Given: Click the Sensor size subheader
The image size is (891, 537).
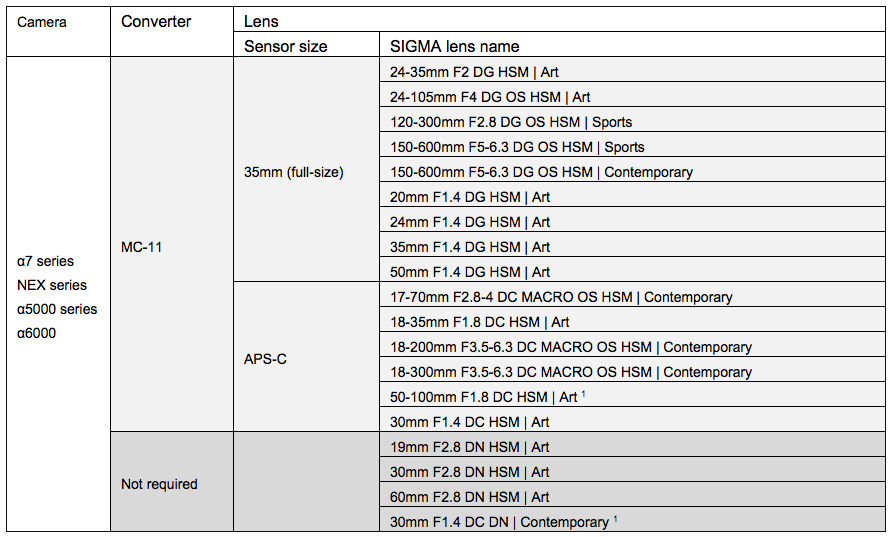Looking at the screenshot, I should [x=286, y=46].
